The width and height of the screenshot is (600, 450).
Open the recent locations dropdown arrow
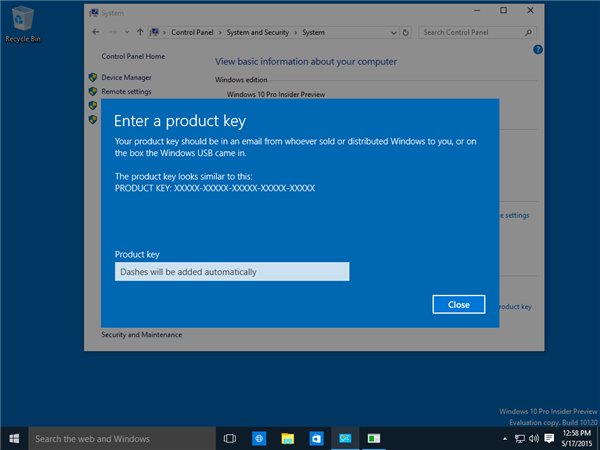pyautogui.click(x=126, y=32)
